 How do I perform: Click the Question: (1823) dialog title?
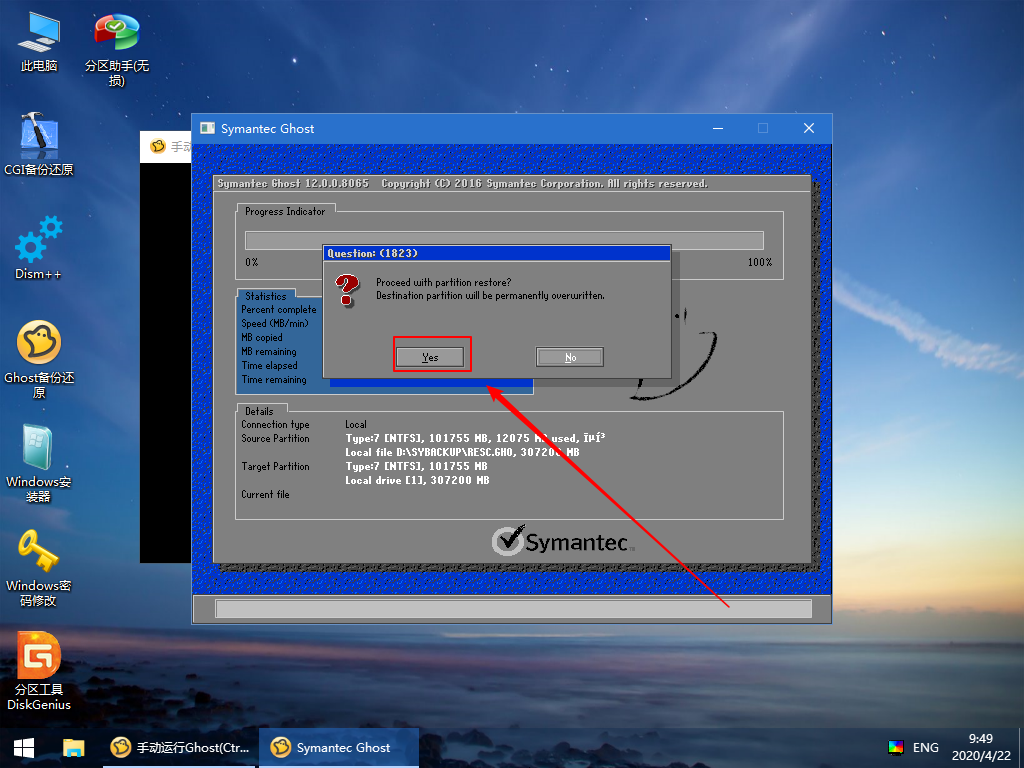pos(372,253)
